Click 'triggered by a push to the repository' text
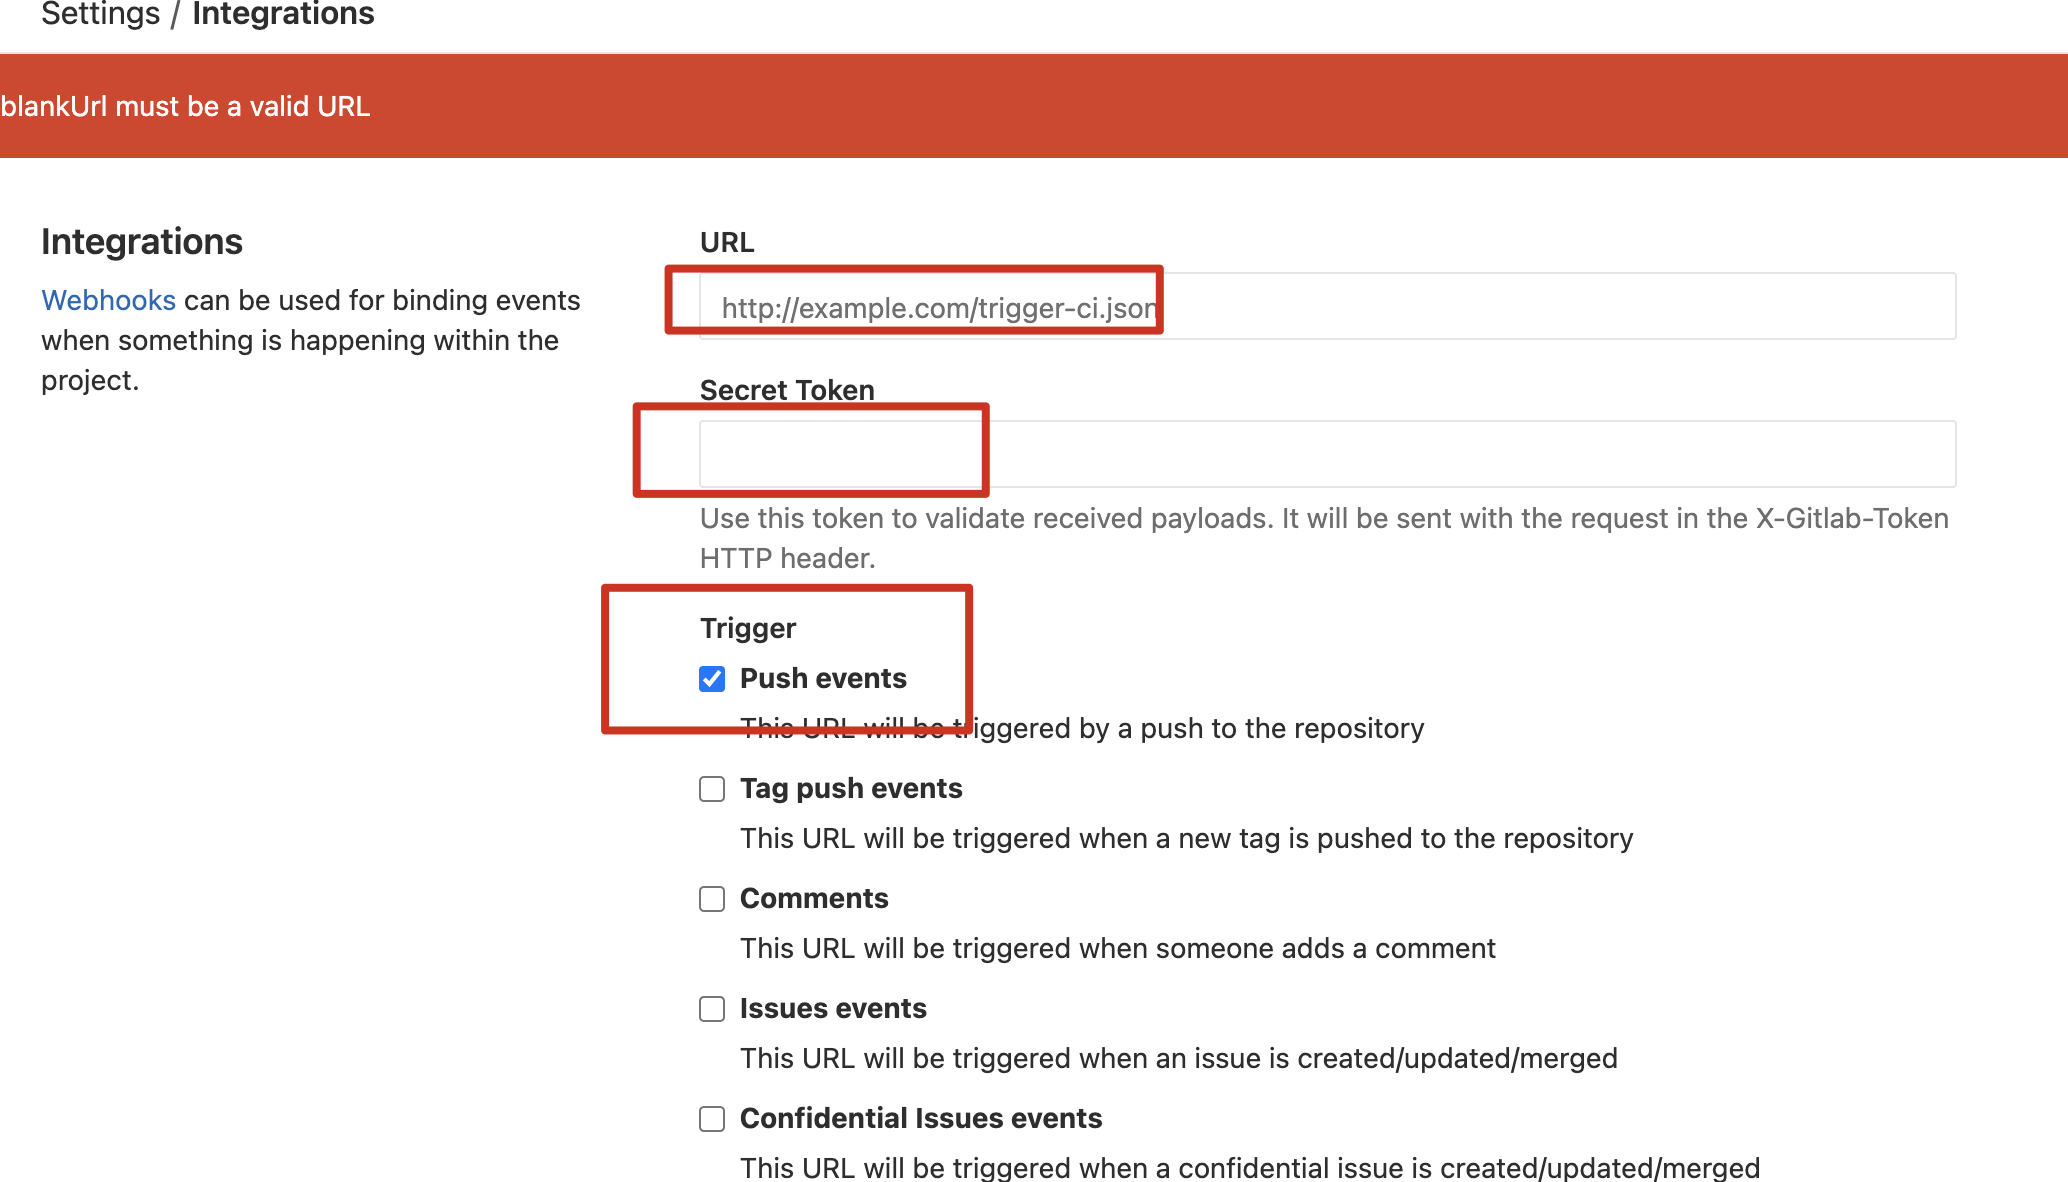 coord(1189,728)
